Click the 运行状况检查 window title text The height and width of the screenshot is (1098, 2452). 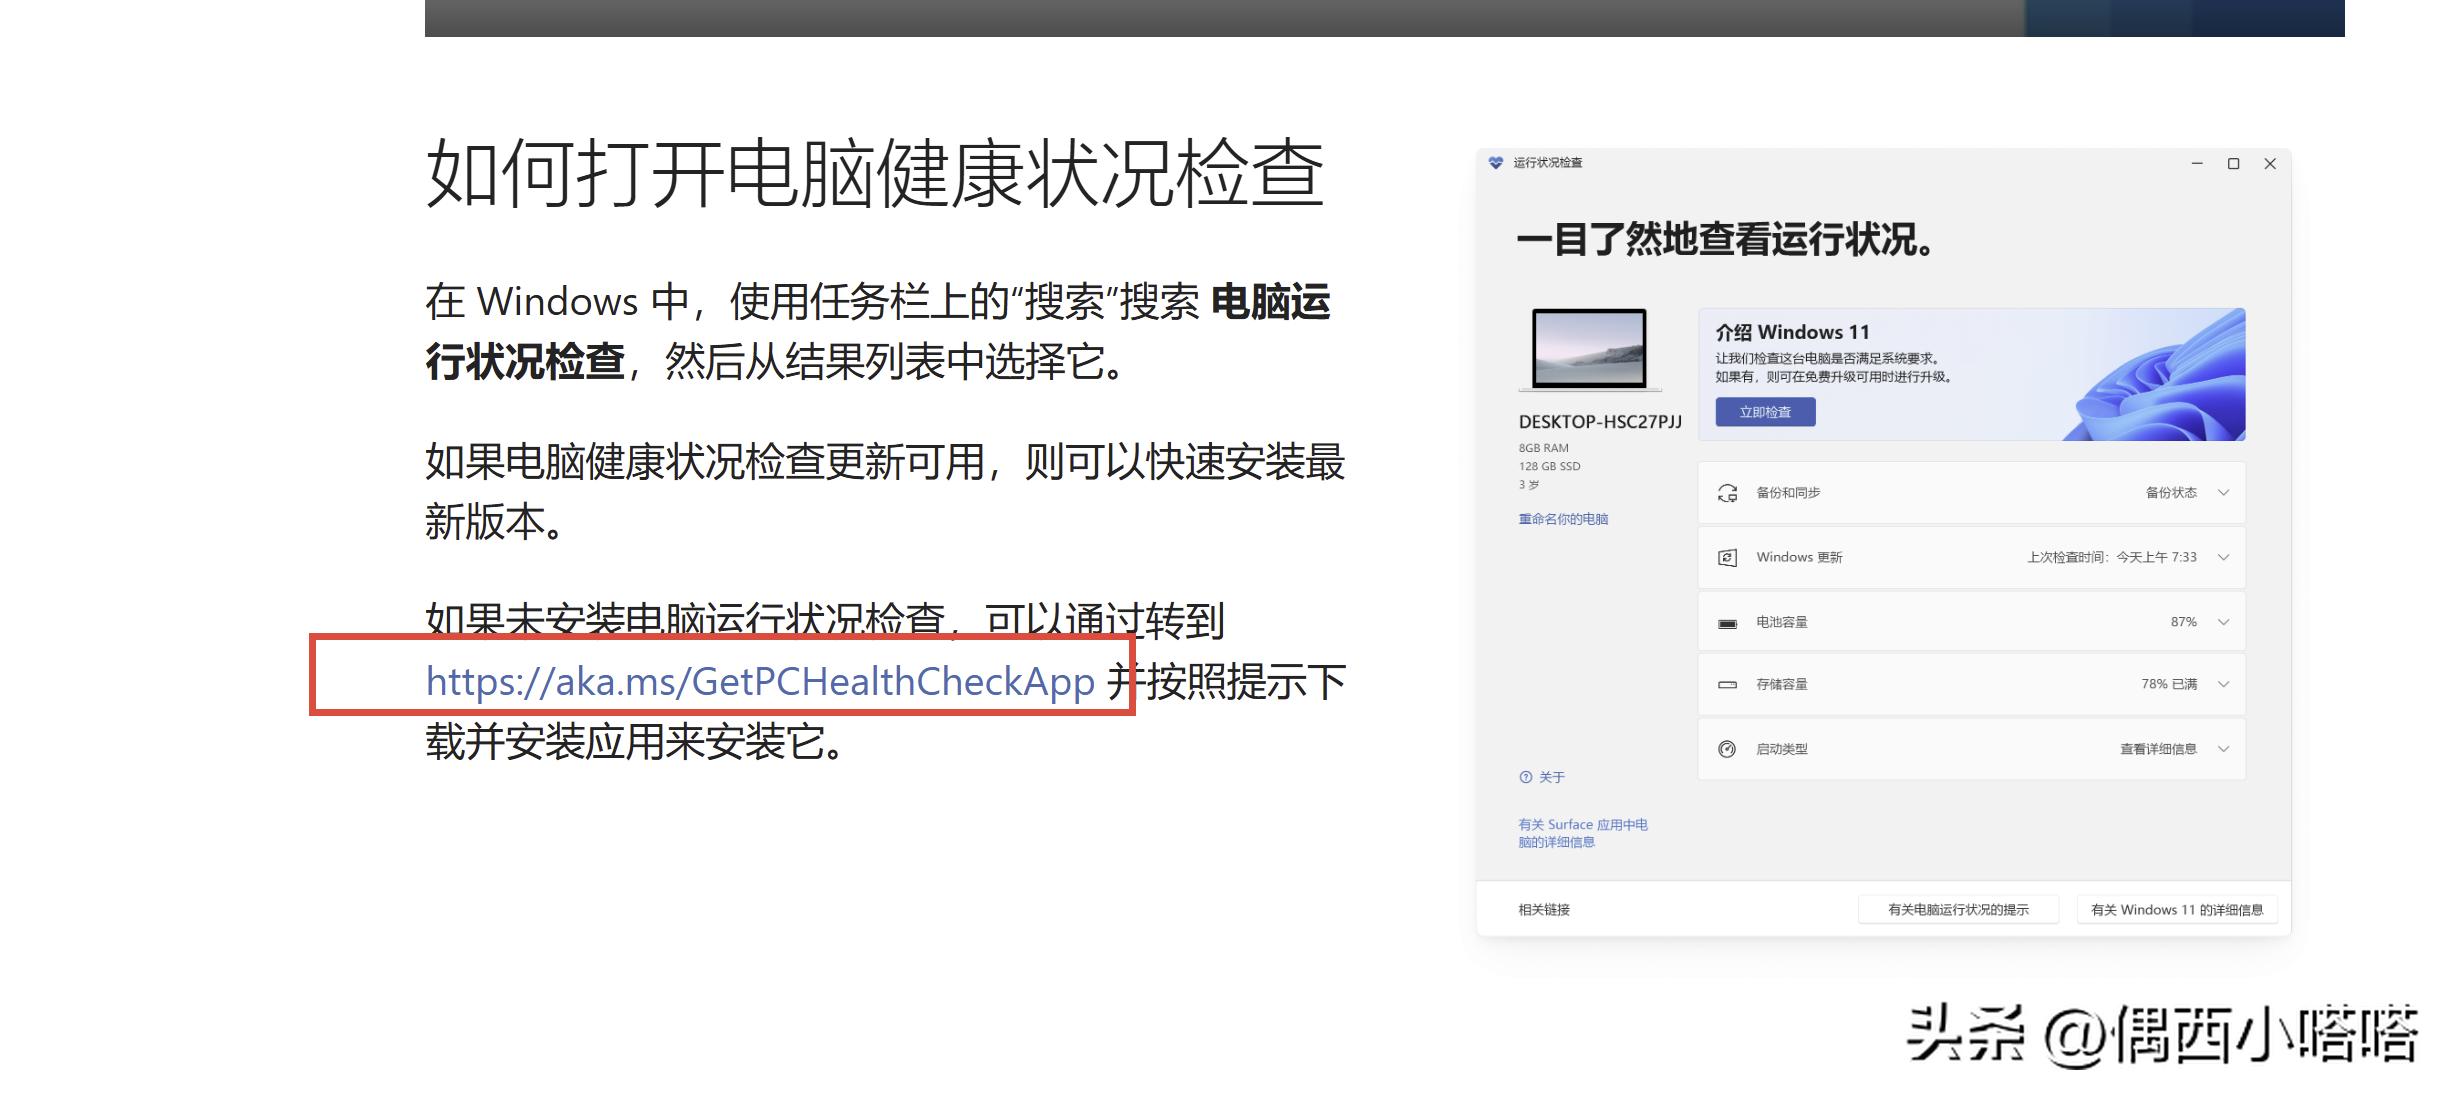pos(1547,163)
